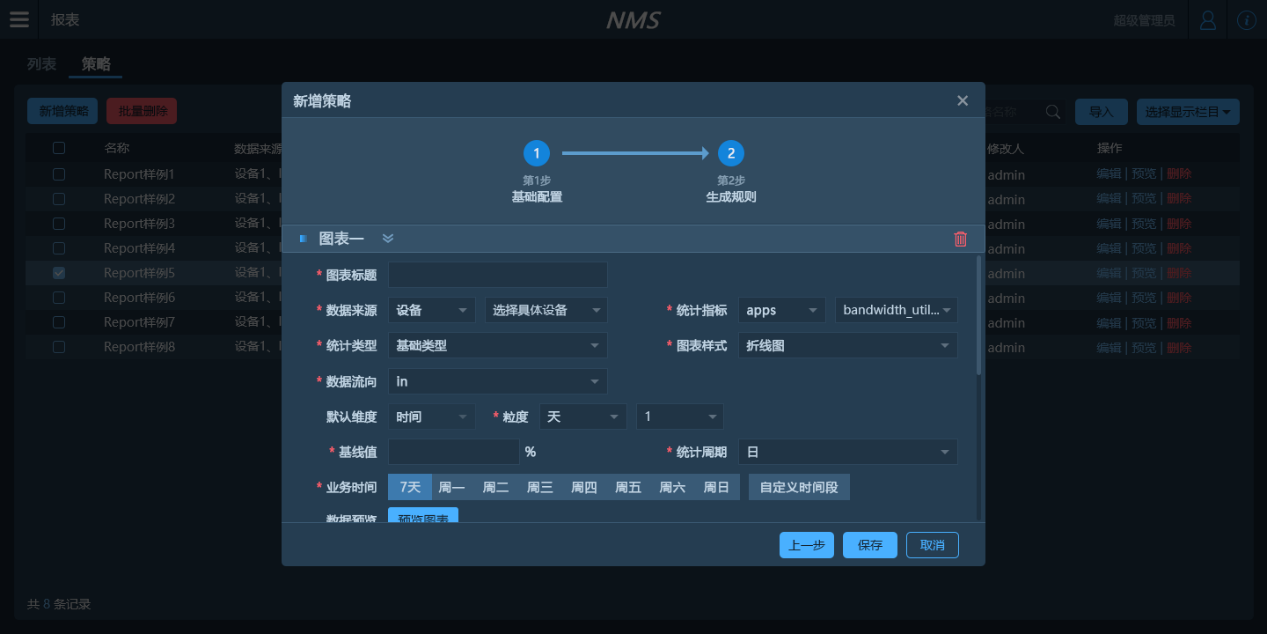This screenshot has width=1267, height=634.
Task: Check the Report样例1 row checkbox
Action: [x=59, y=174]
